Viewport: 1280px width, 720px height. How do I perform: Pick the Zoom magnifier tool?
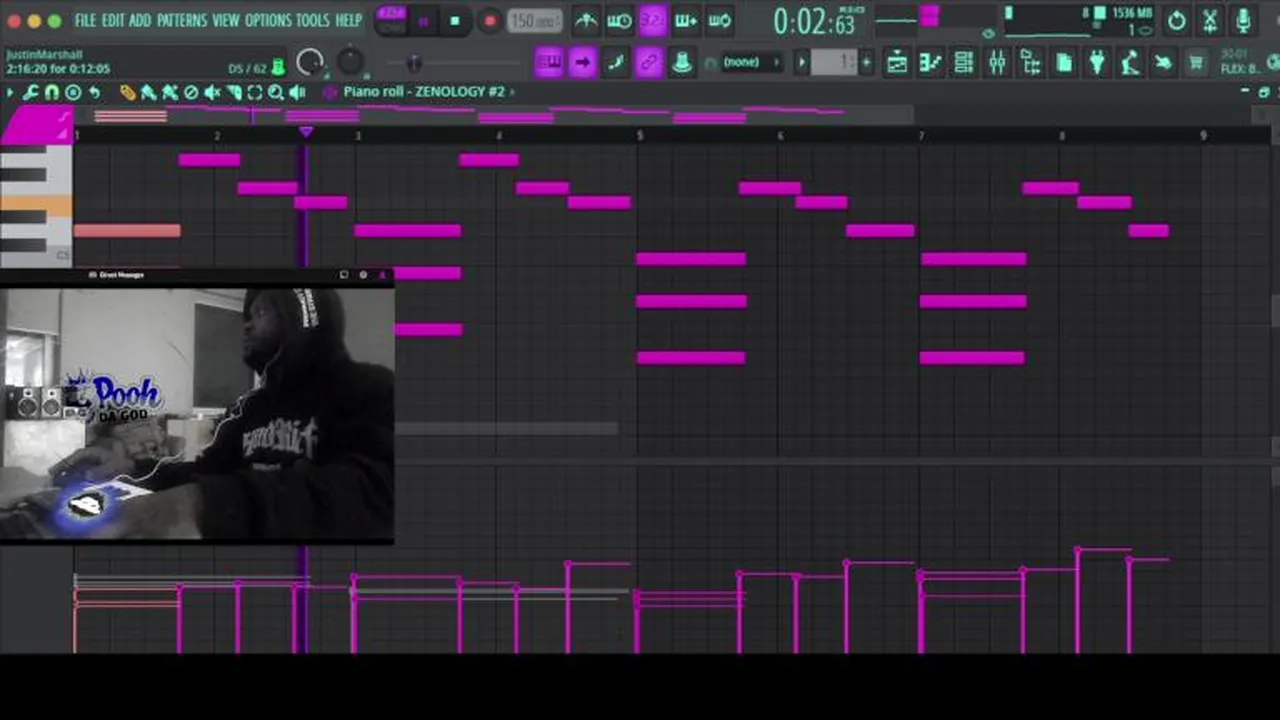click(x=275, y=92)
